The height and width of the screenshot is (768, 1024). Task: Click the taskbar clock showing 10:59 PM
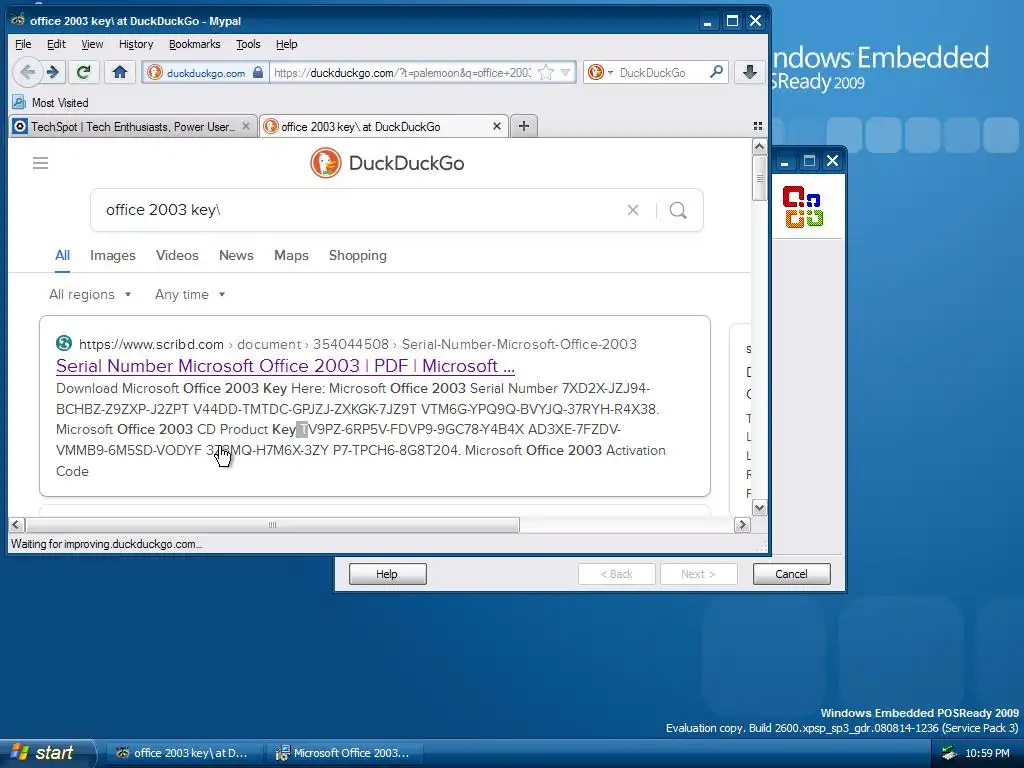pyautogui.click(x=987, y=753)
